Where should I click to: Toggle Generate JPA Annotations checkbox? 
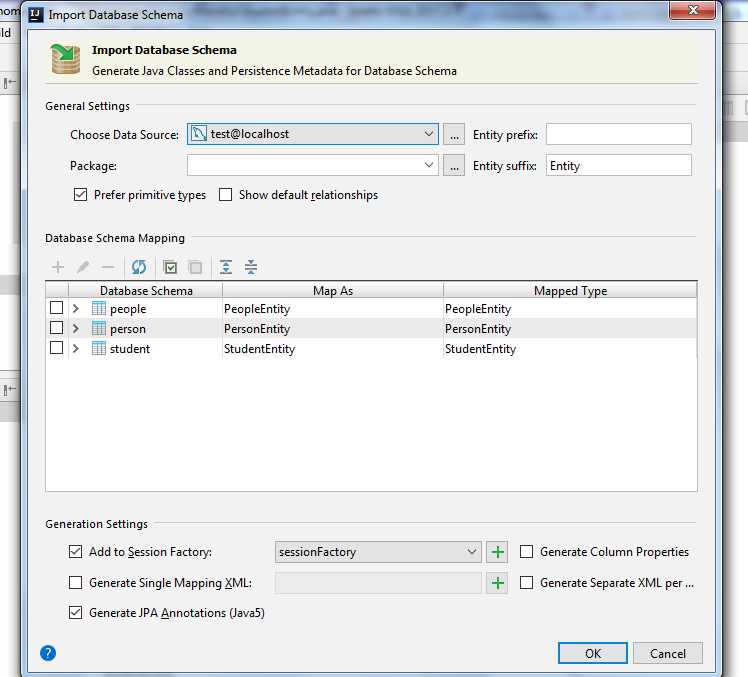(x=75, y=613)
